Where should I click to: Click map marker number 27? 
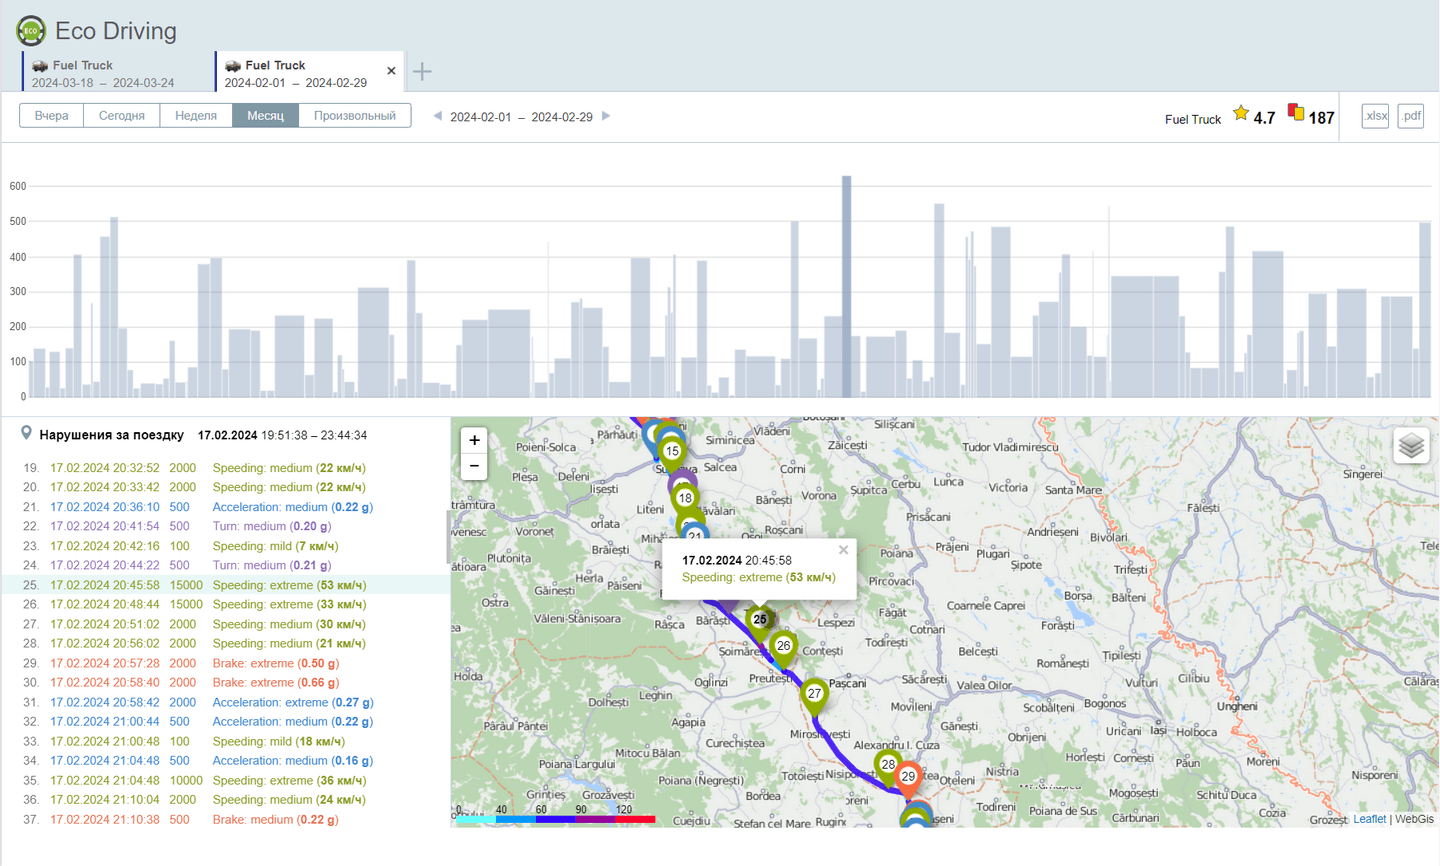tap(814, 694)
